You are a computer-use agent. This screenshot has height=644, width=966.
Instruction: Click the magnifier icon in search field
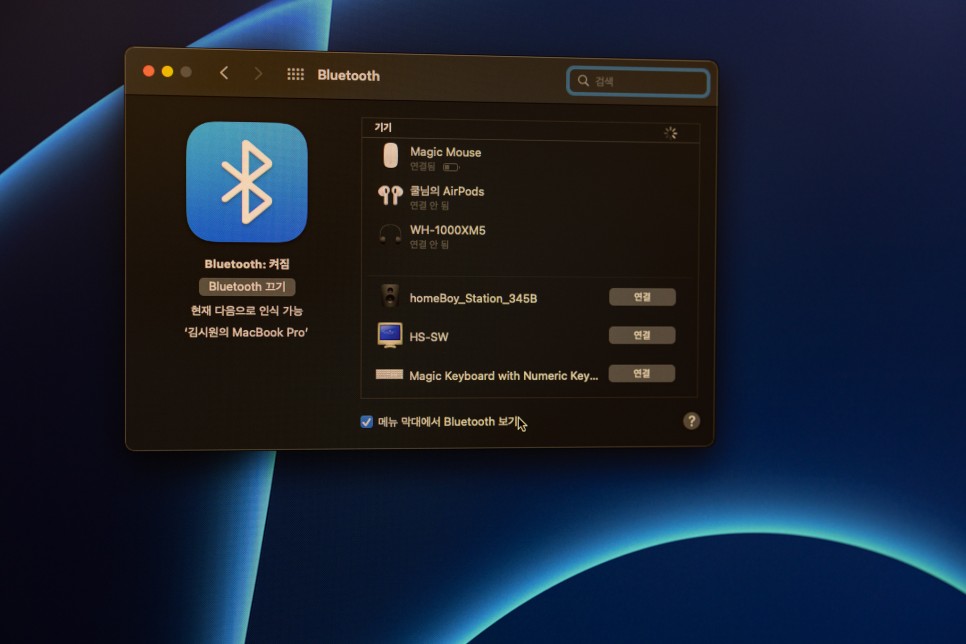pyautogui.click(x=583, y=80)
